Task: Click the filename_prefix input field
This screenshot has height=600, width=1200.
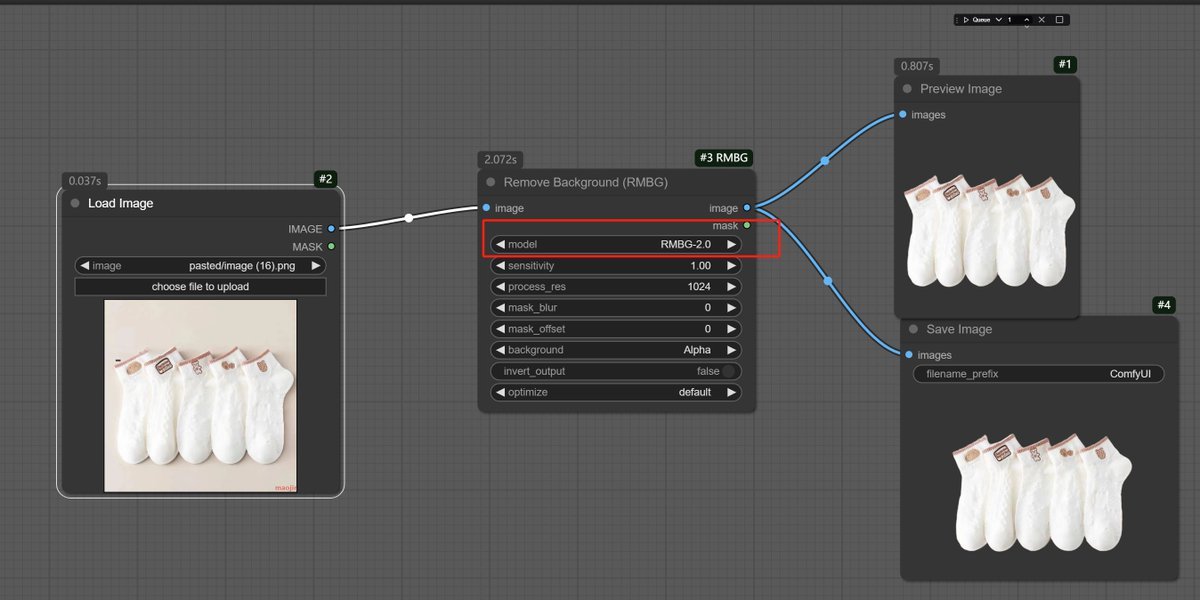Action: coord(1038,374)
